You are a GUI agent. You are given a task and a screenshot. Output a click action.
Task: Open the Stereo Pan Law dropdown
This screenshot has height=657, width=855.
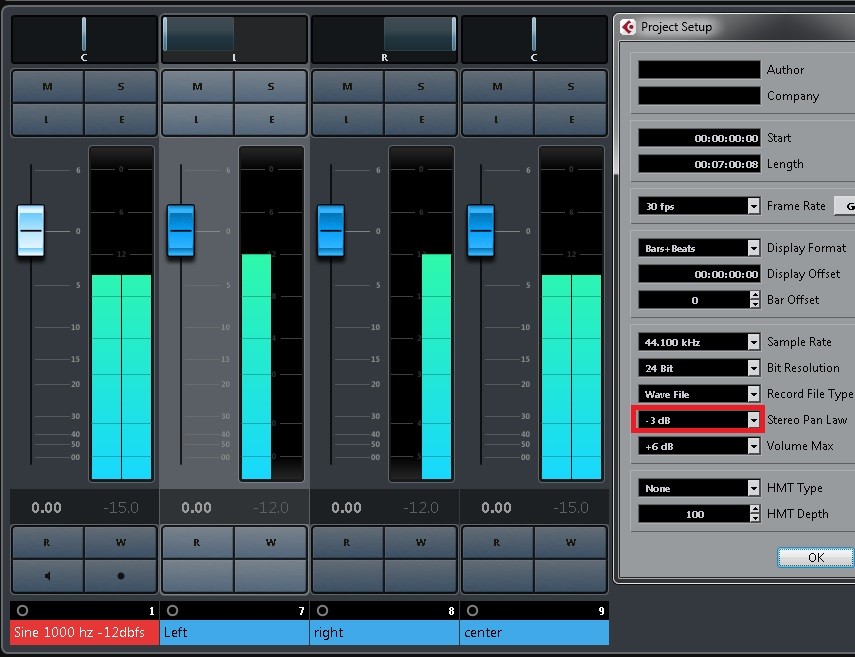(753, 420)
